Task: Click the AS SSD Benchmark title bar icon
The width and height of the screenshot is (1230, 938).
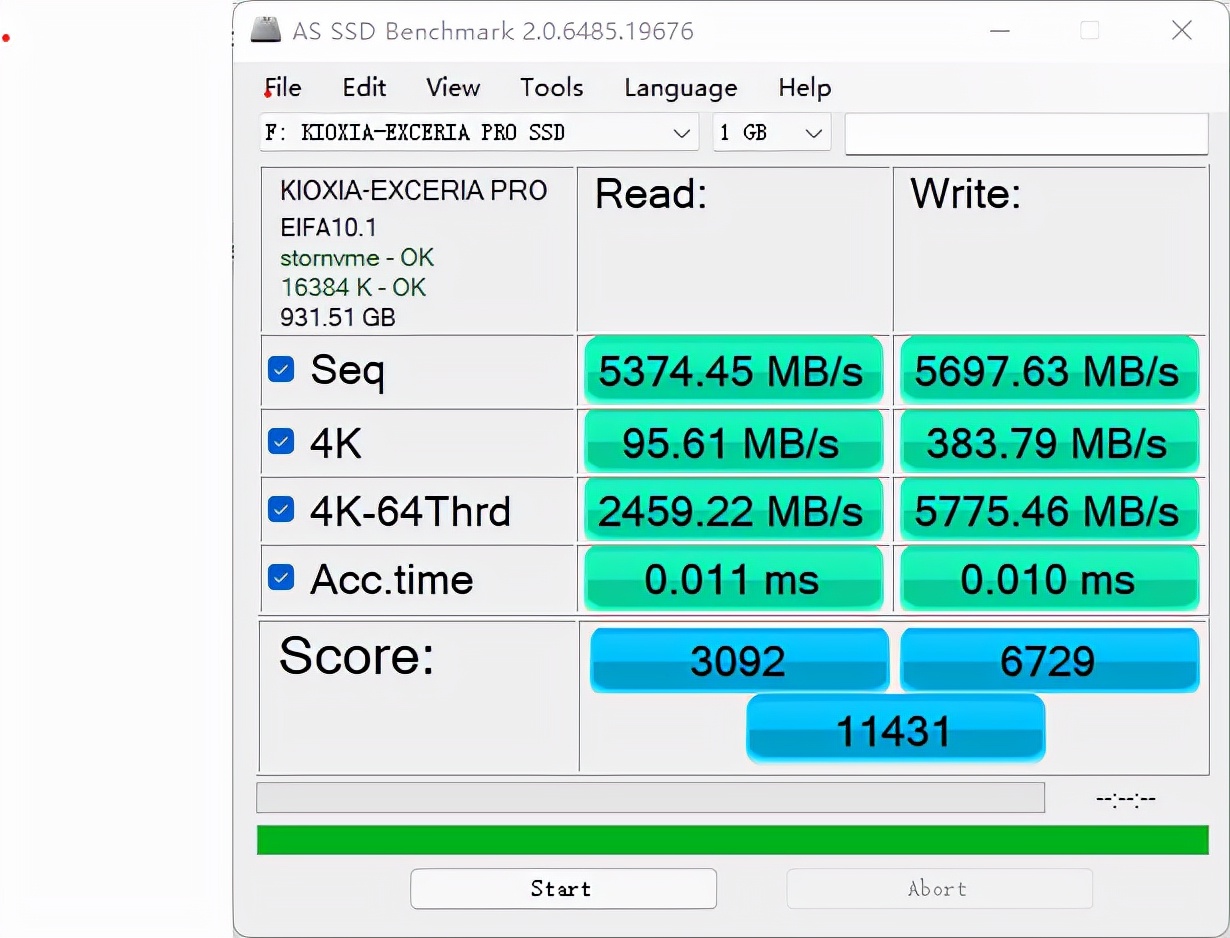Action: tap(265, 29)
